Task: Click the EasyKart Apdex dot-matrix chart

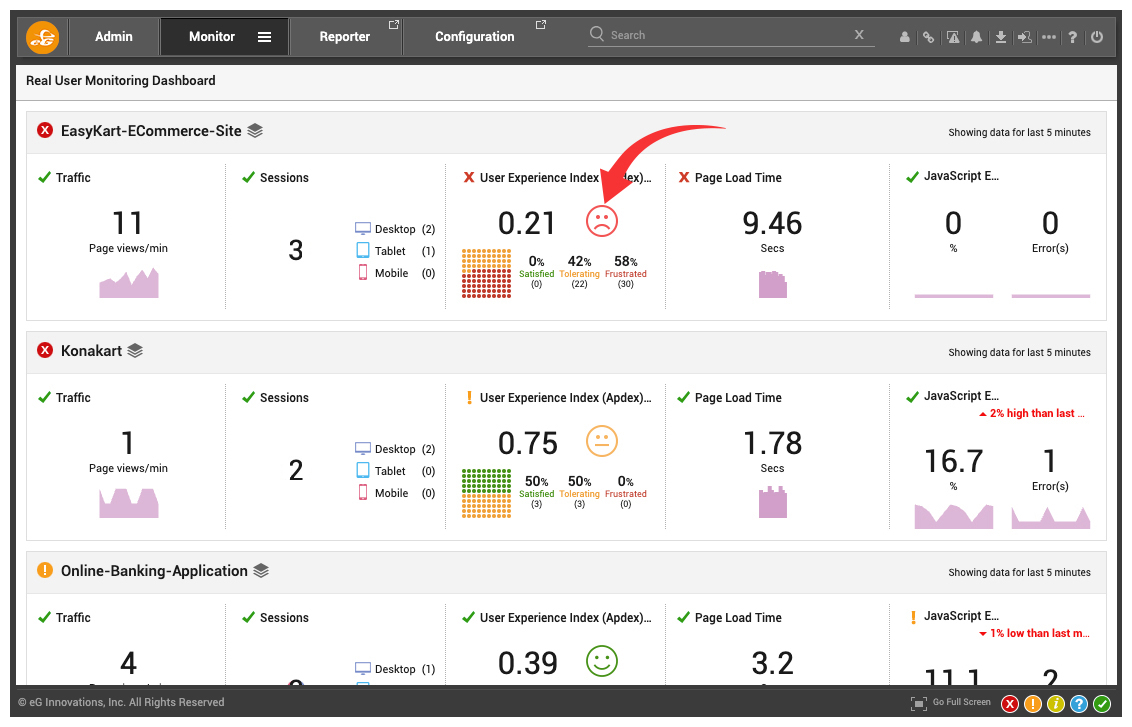Action: (486, 273)
